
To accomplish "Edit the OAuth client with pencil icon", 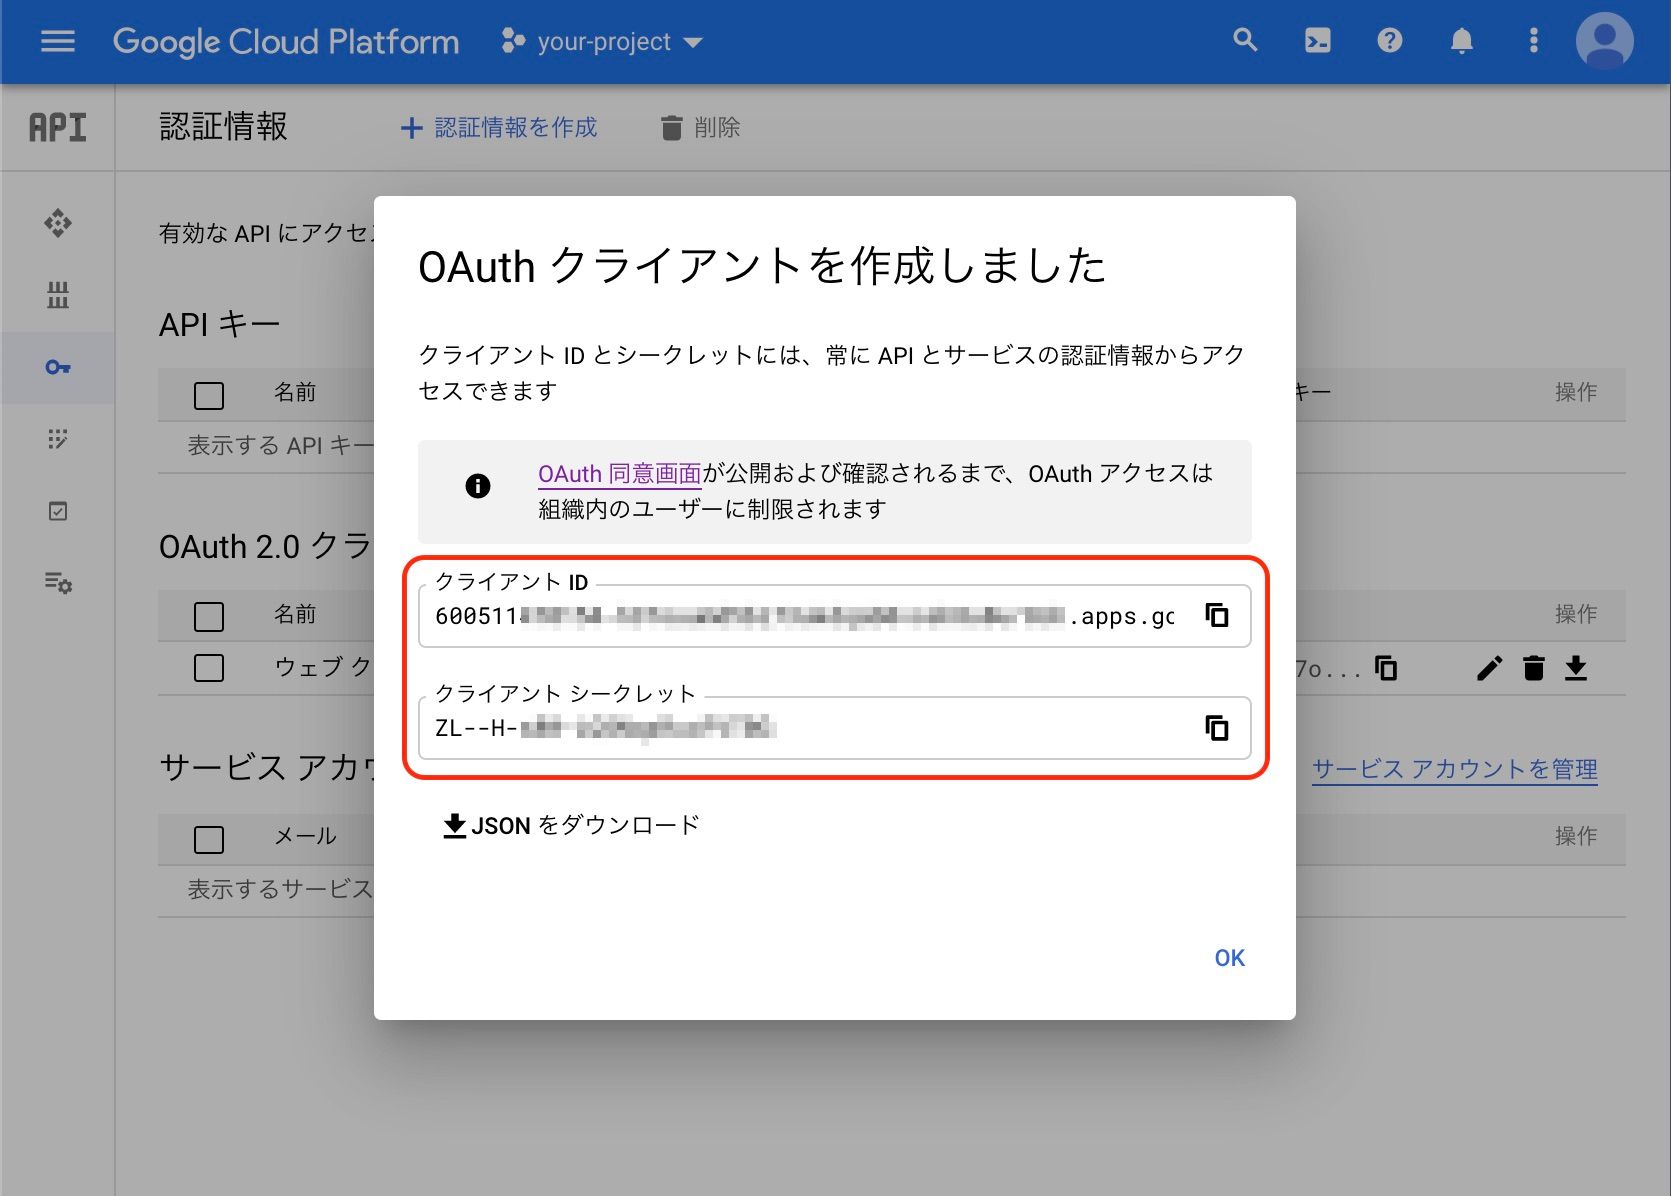I will point(1490,668).
